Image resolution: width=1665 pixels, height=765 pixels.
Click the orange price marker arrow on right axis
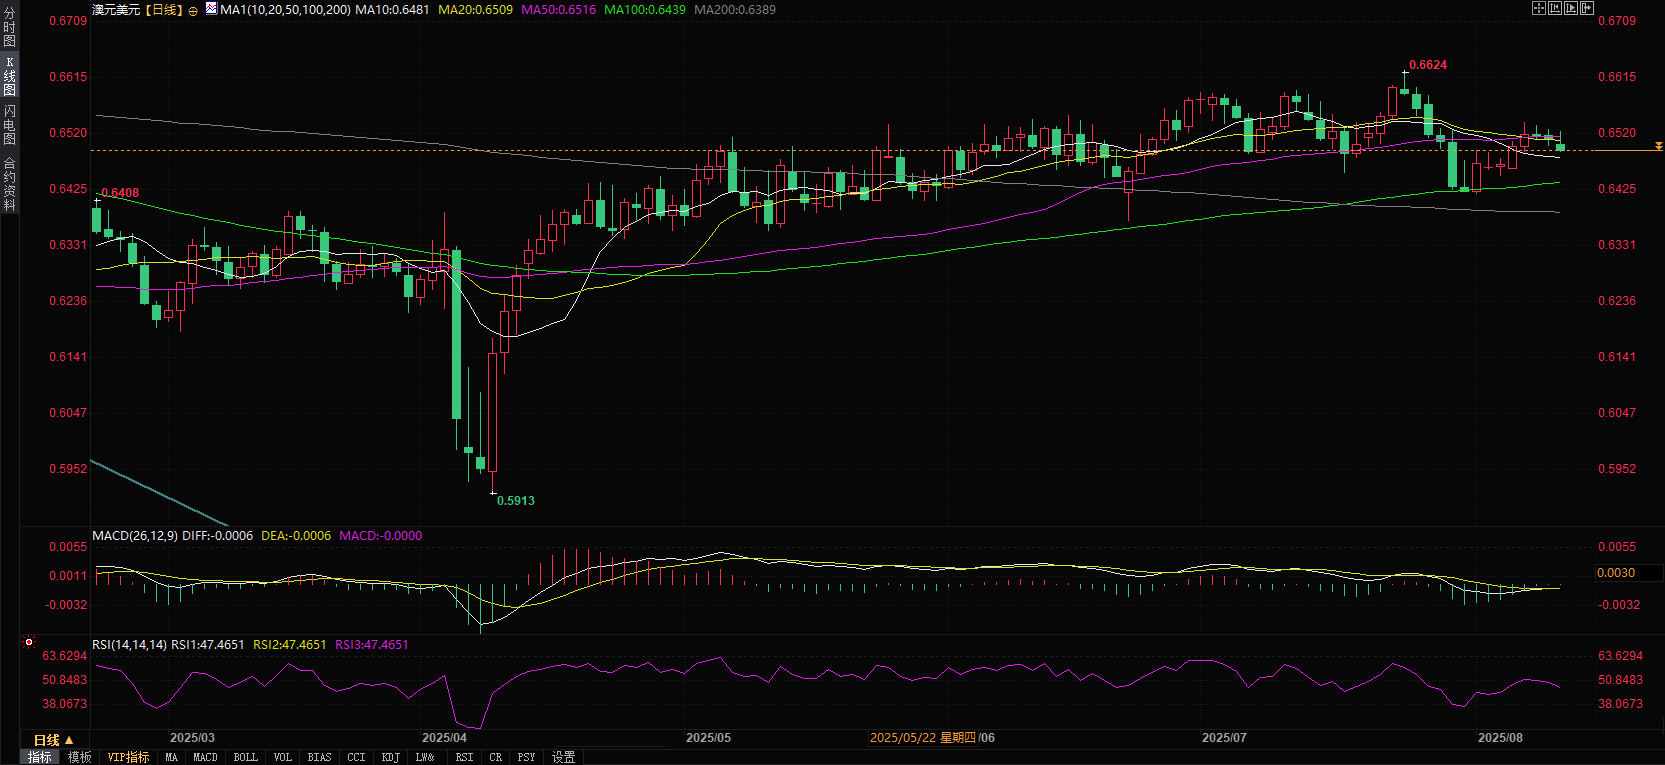pos(1658,147)
